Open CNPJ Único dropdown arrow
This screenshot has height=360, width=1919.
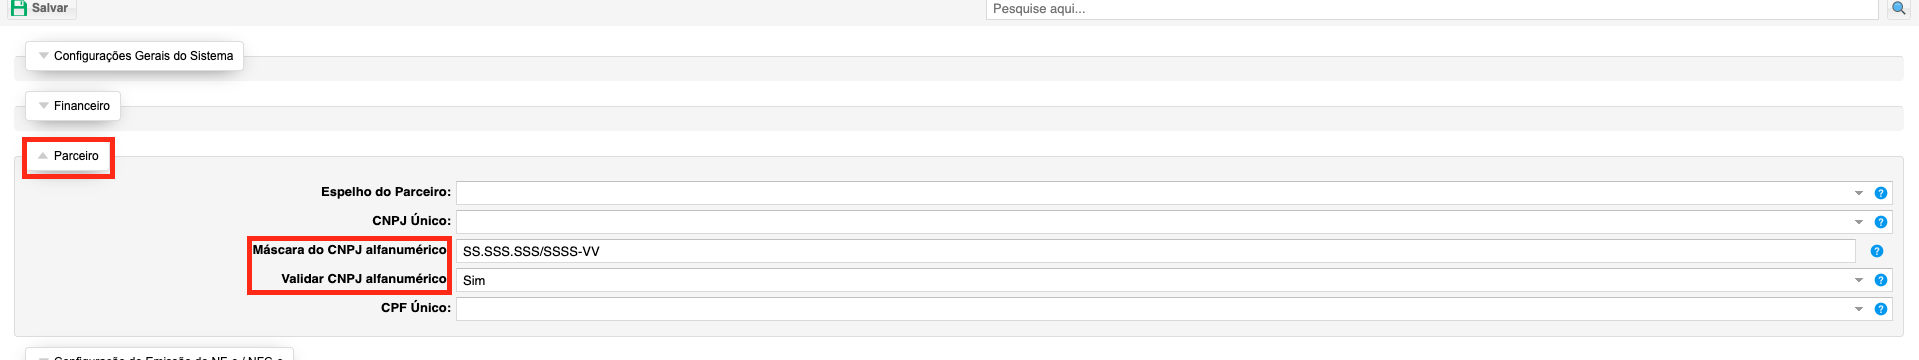pos(1859,222)
